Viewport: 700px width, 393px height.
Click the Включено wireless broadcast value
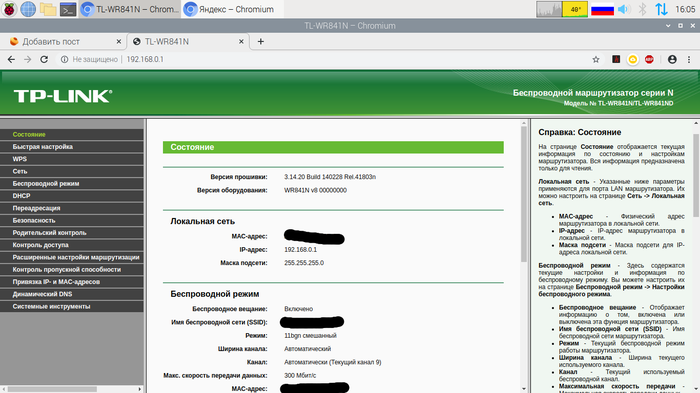298,309
